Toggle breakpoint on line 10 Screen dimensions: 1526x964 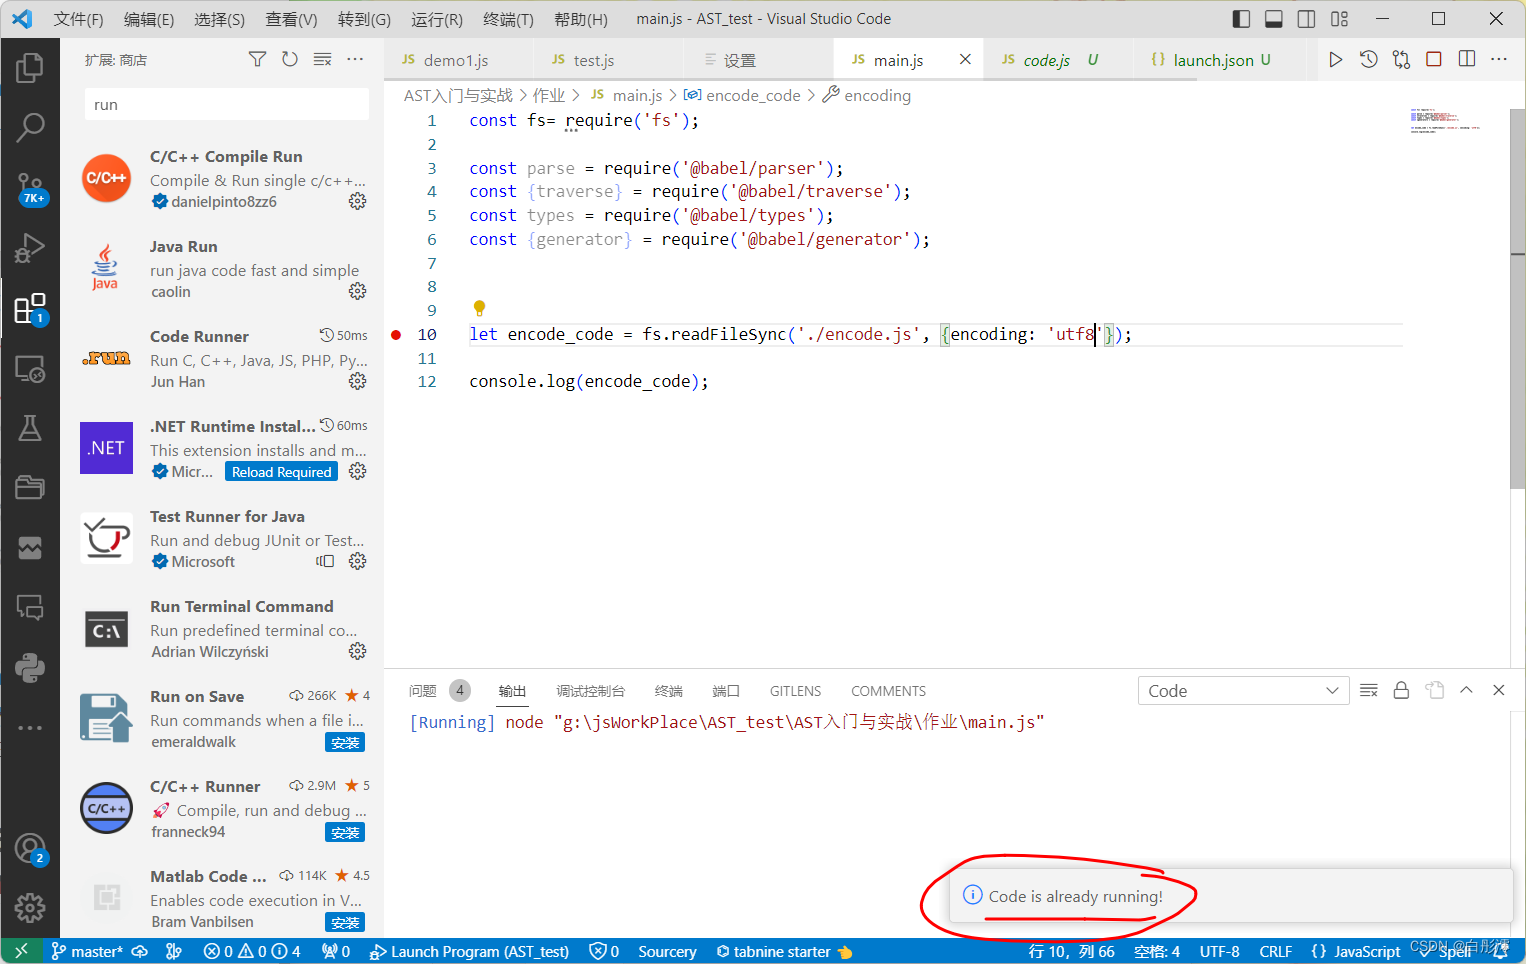point(396,335)
